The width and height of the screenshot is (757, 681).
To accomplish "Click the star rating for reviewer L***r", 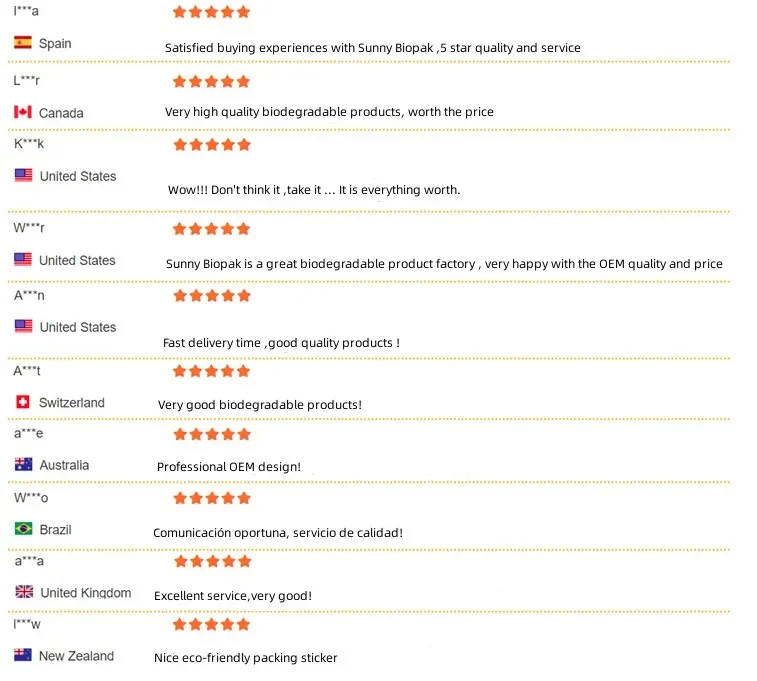I will [211, 81].
